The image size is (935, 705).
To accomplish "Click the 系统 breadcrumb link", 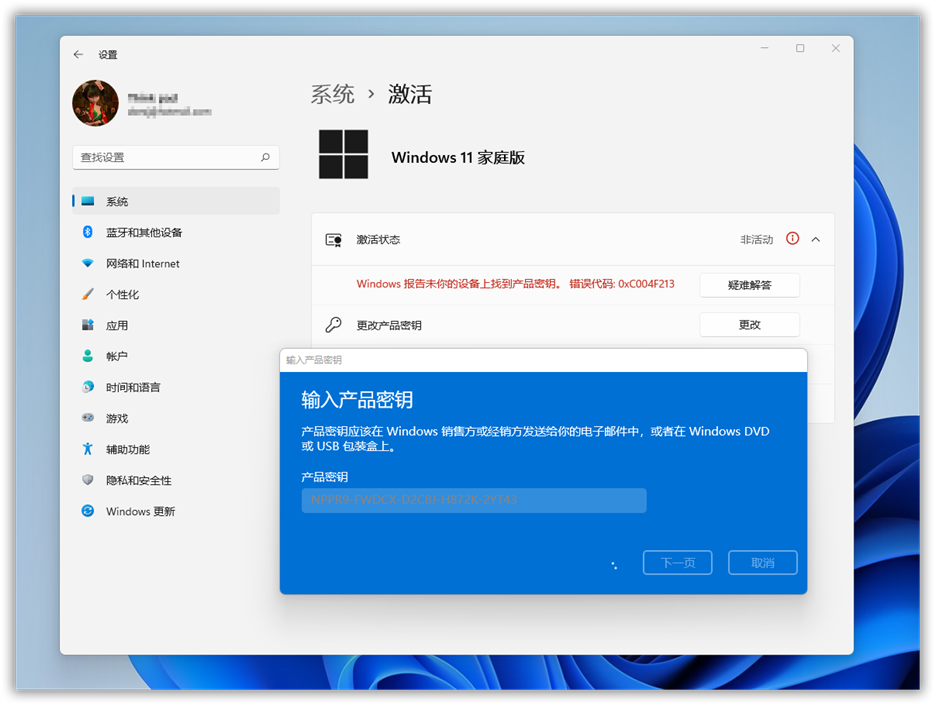I will coord(333,94).
